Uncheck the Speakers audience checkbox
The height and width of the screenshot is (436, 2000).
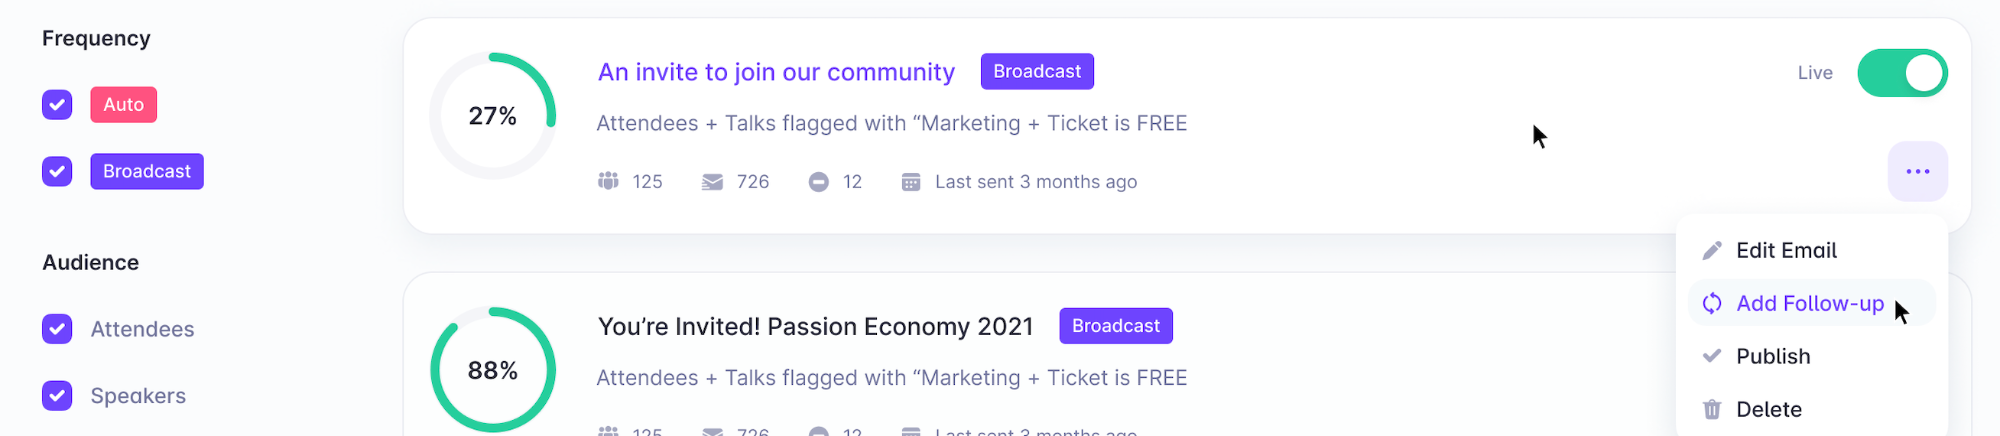pyautogui.click(x=57, y=395)
